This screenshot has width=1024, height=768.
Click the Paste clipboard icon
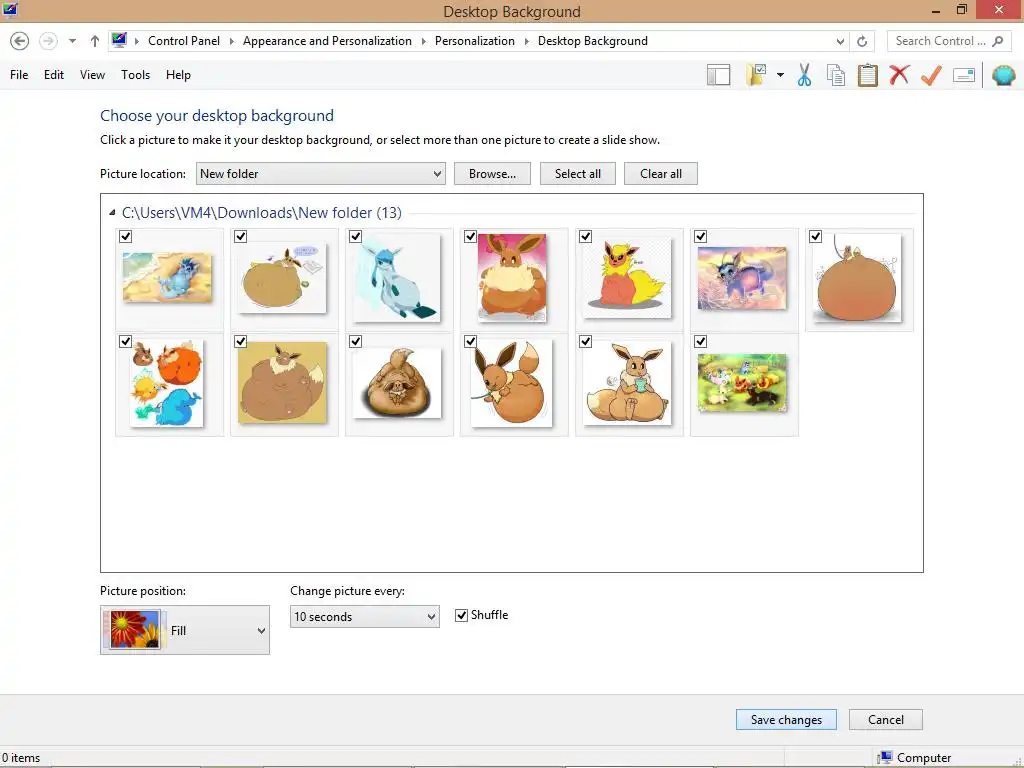pos(867,75)
